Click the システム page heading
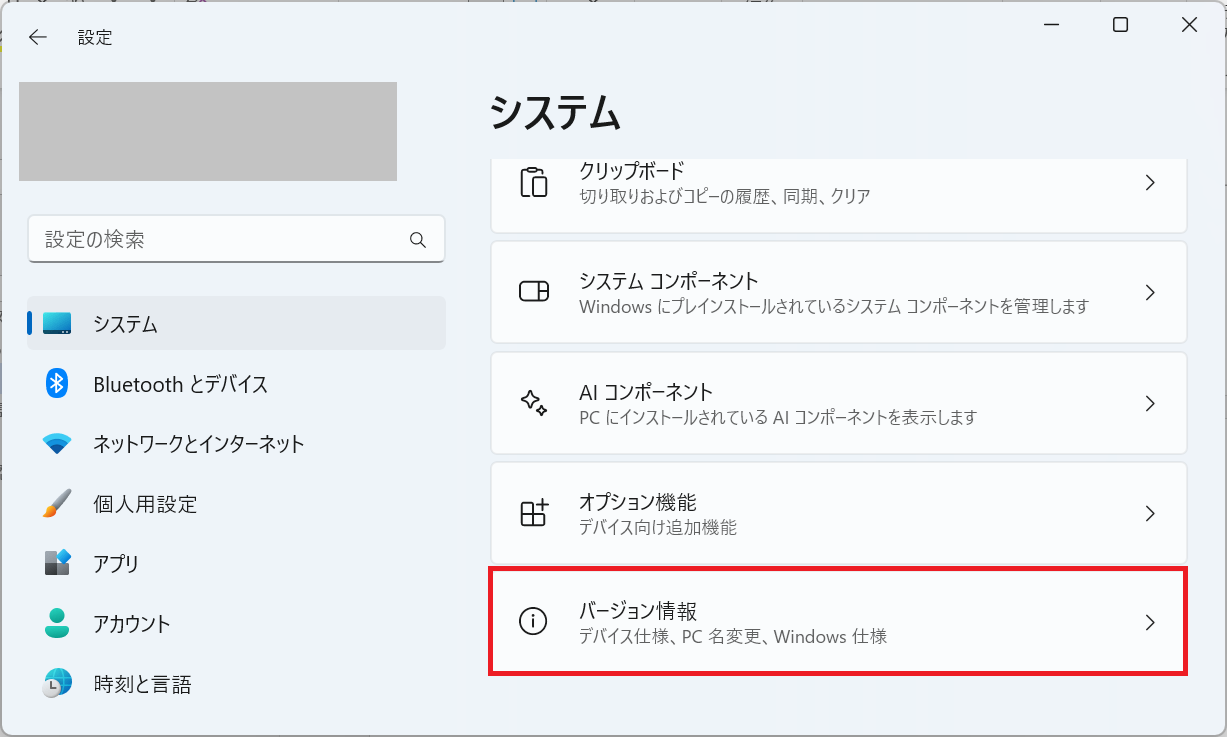The width and height of the screenshot is (1227, 737). (x=555, y=113)
